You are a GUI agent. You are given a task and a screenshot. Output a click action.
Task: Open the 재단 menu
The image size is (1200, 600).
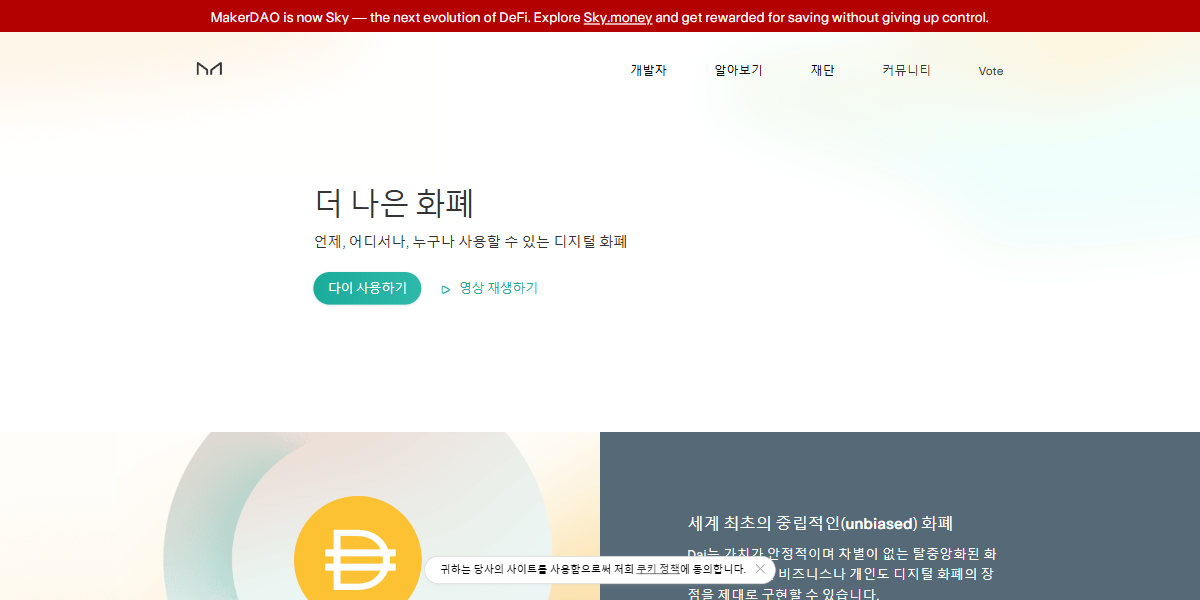(822, 70)
